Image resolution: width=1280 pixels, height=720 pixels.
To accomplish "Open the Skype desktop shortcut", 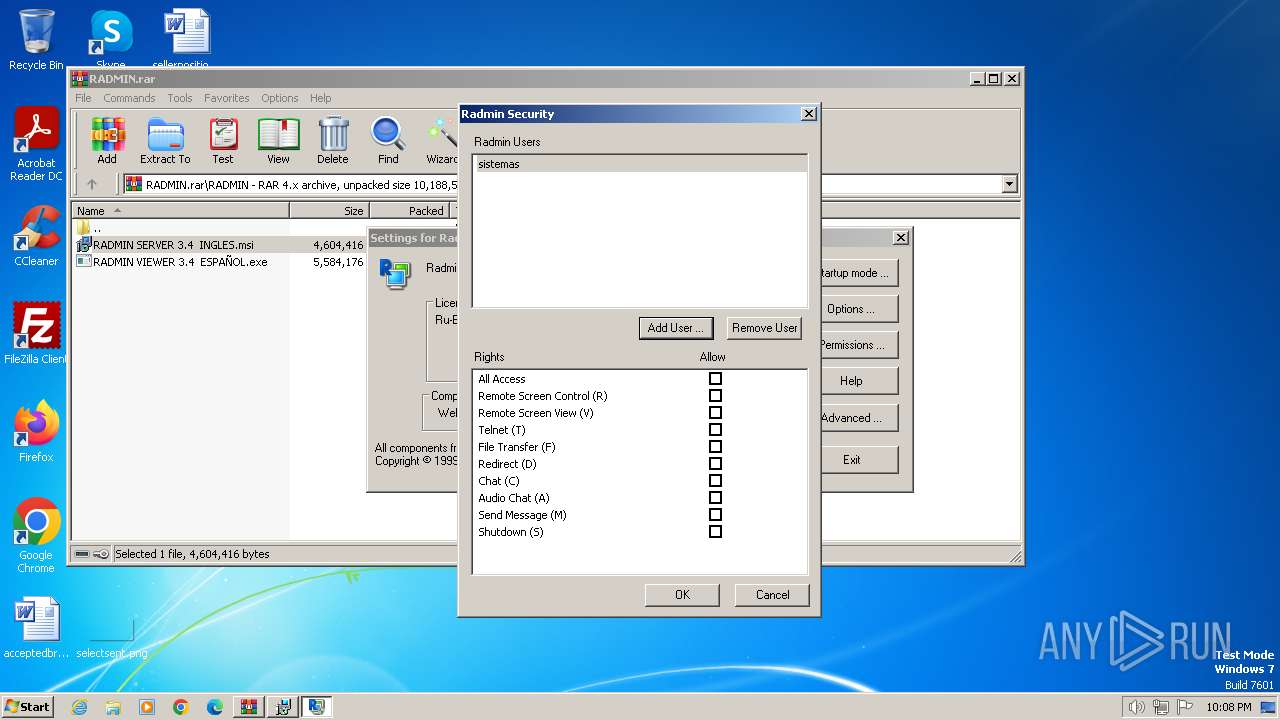I will click(x=110, y=40).
